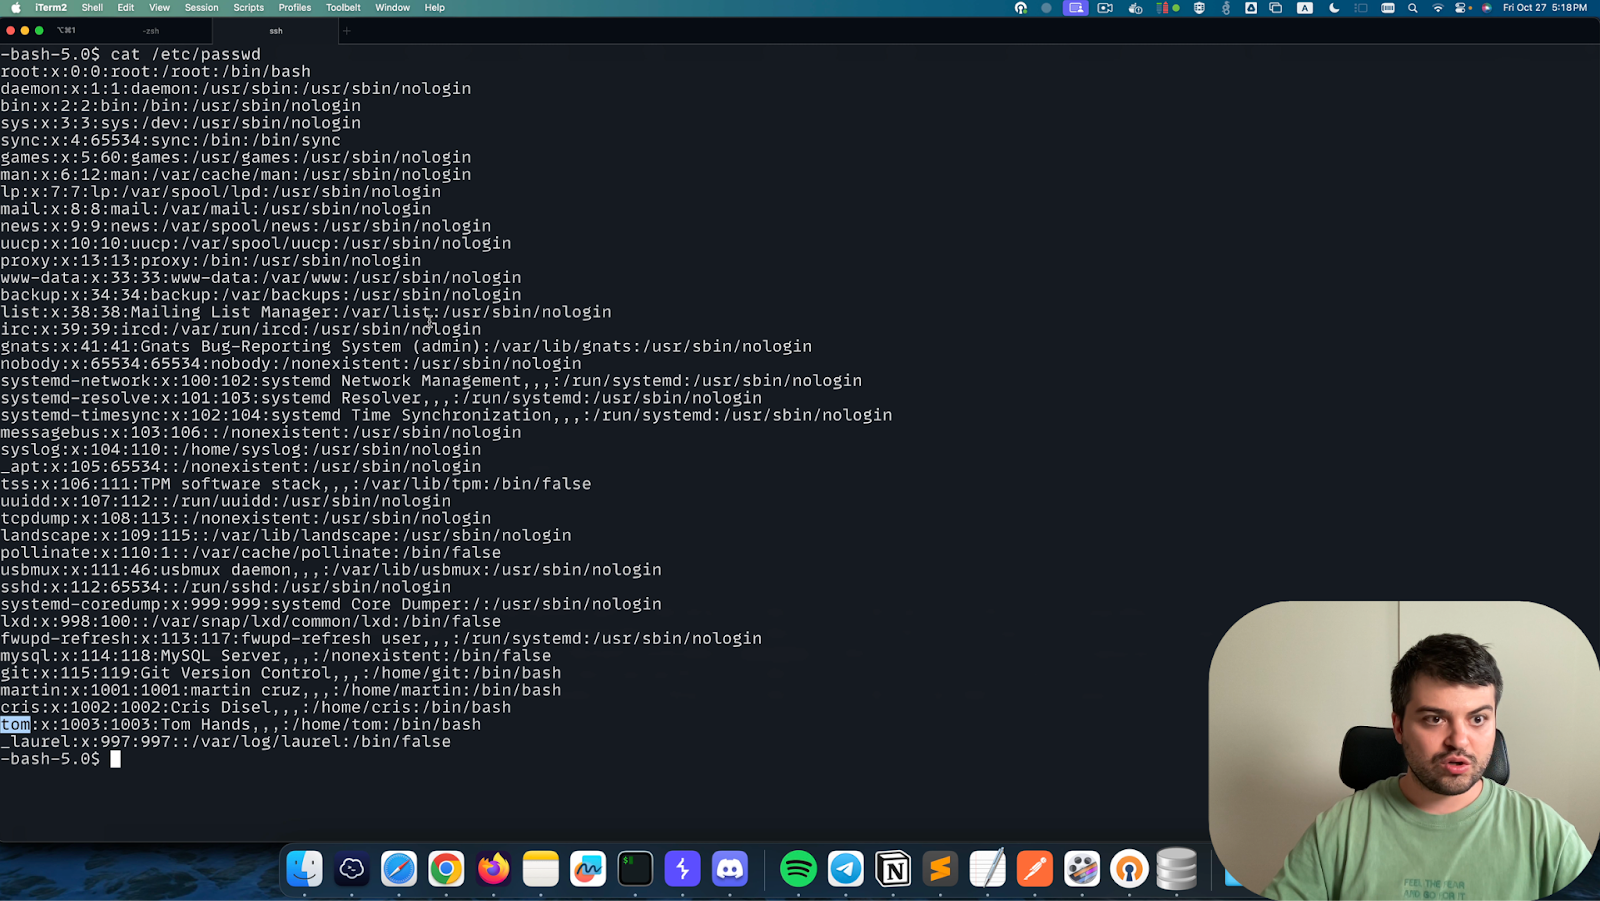Screen dimensions: 1600x901
Task: Open the film reel app in Dock
Action: tap(1082, 868)
